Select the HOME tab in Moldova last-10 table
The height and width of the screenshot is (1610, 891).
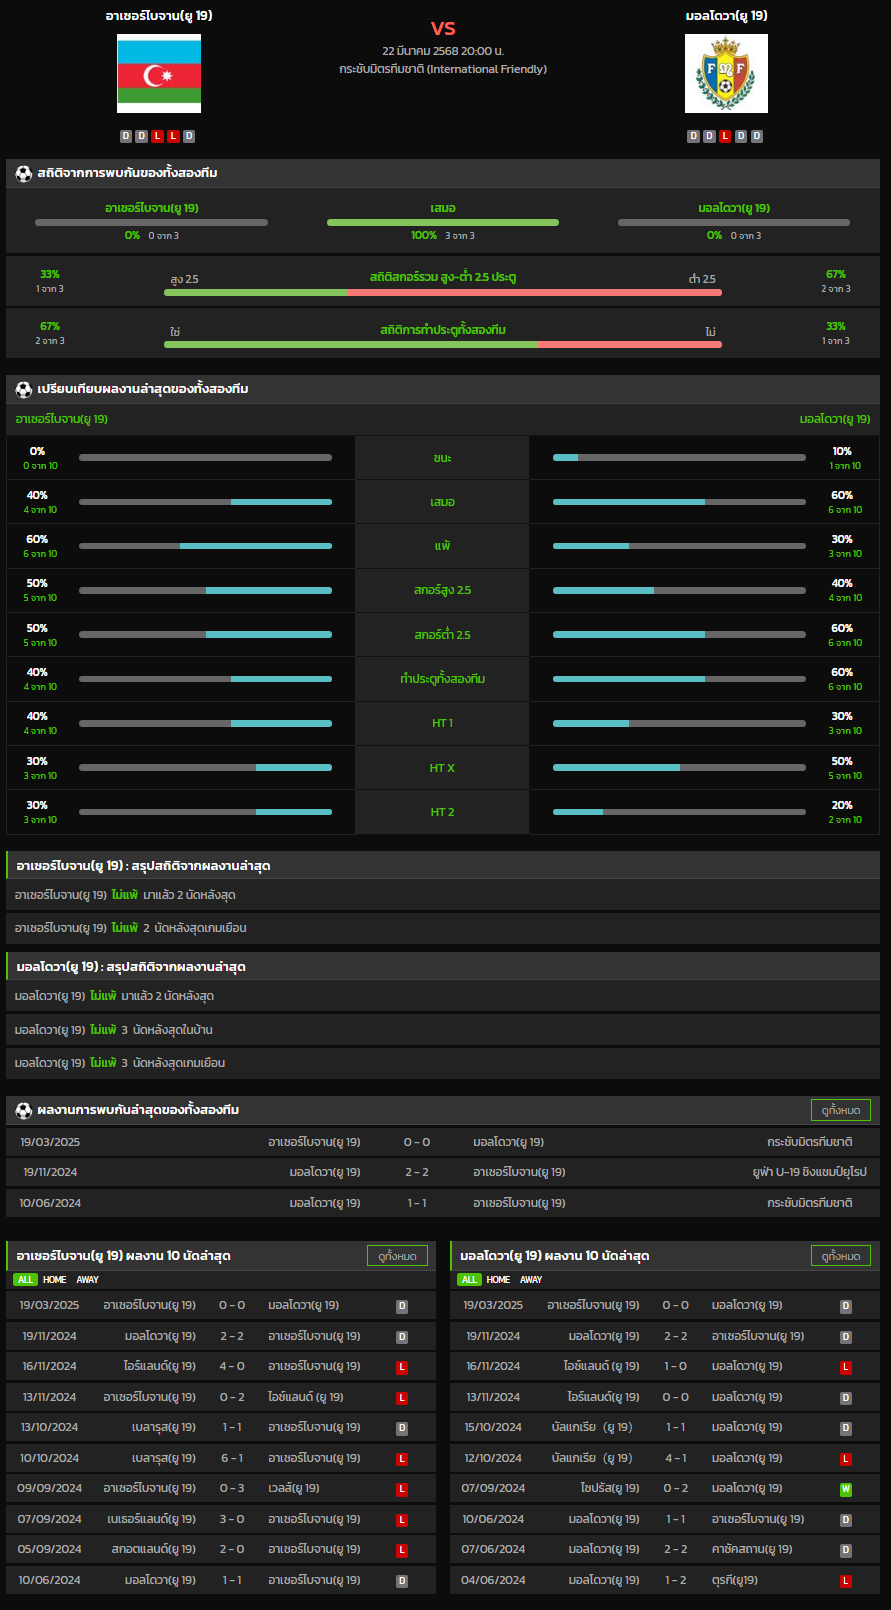[x=498, y=1280]
